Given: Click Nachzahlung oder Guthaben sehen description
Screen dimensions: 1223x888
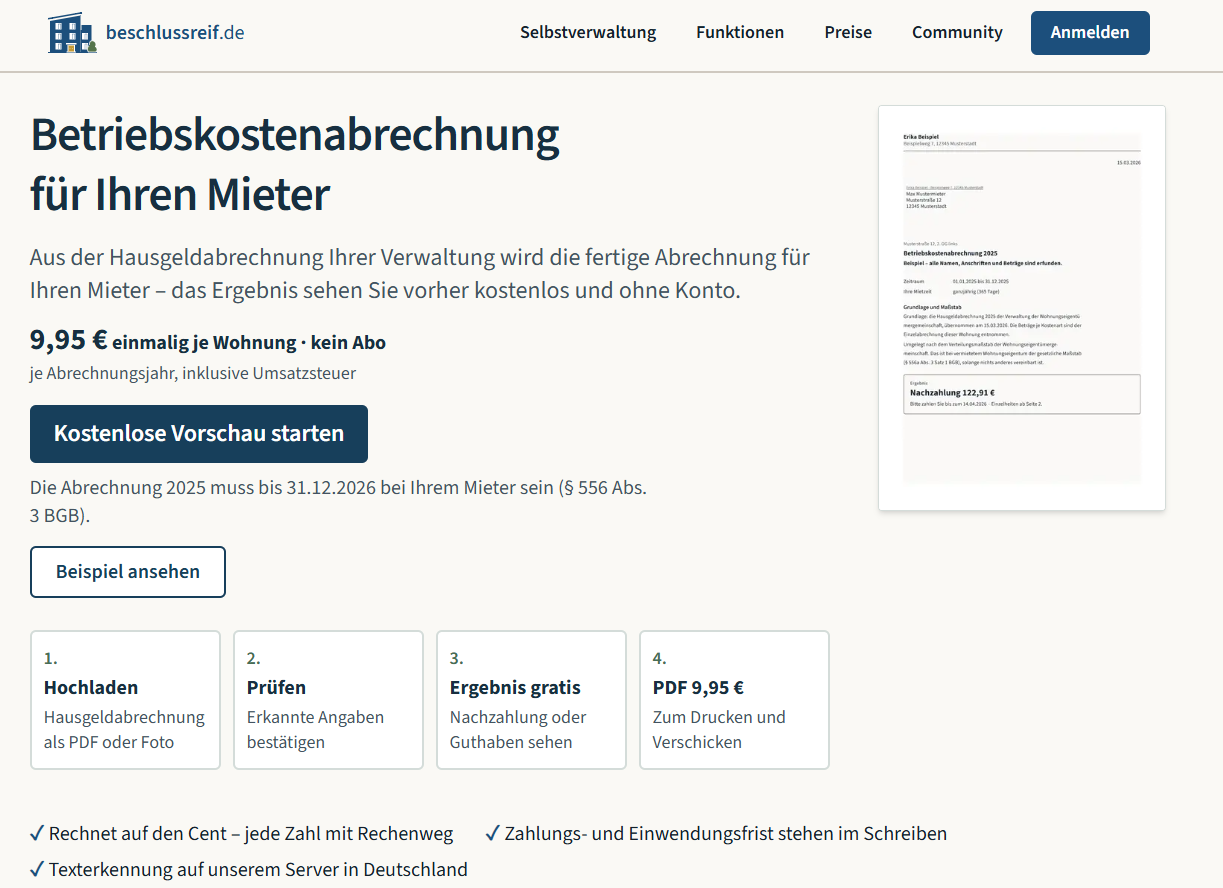Looking at the screenshot, I should coord(518,729).
